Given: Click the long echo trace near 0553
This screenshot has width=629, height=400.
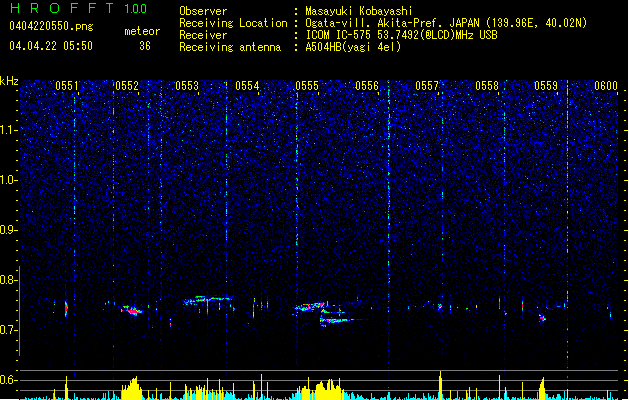Looking at the screenshot, I should click(208, 300).
